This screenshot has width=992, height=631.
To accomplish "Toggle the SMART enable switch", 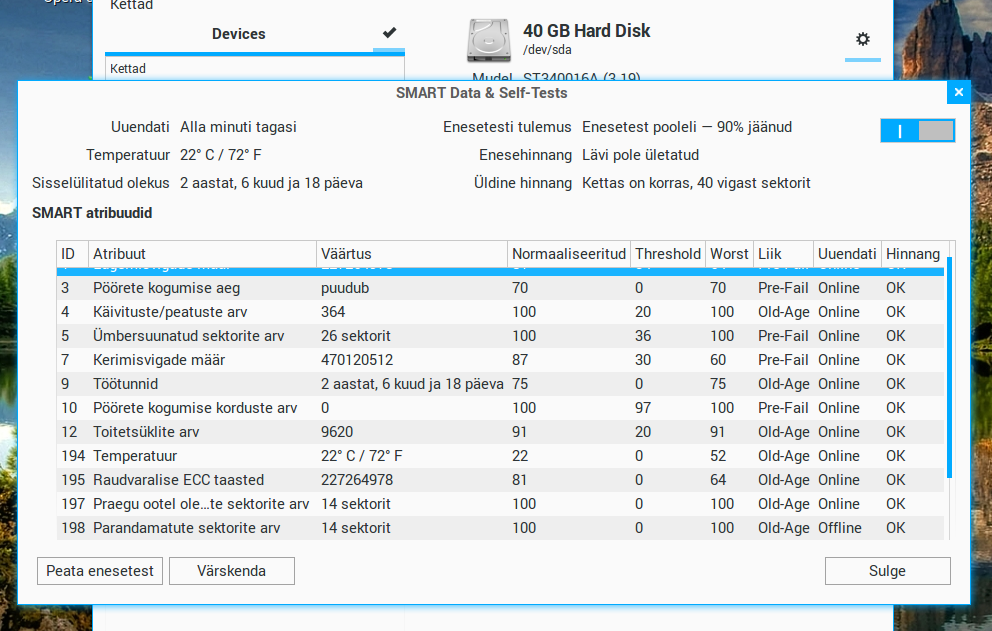I will tap(917, 131).
